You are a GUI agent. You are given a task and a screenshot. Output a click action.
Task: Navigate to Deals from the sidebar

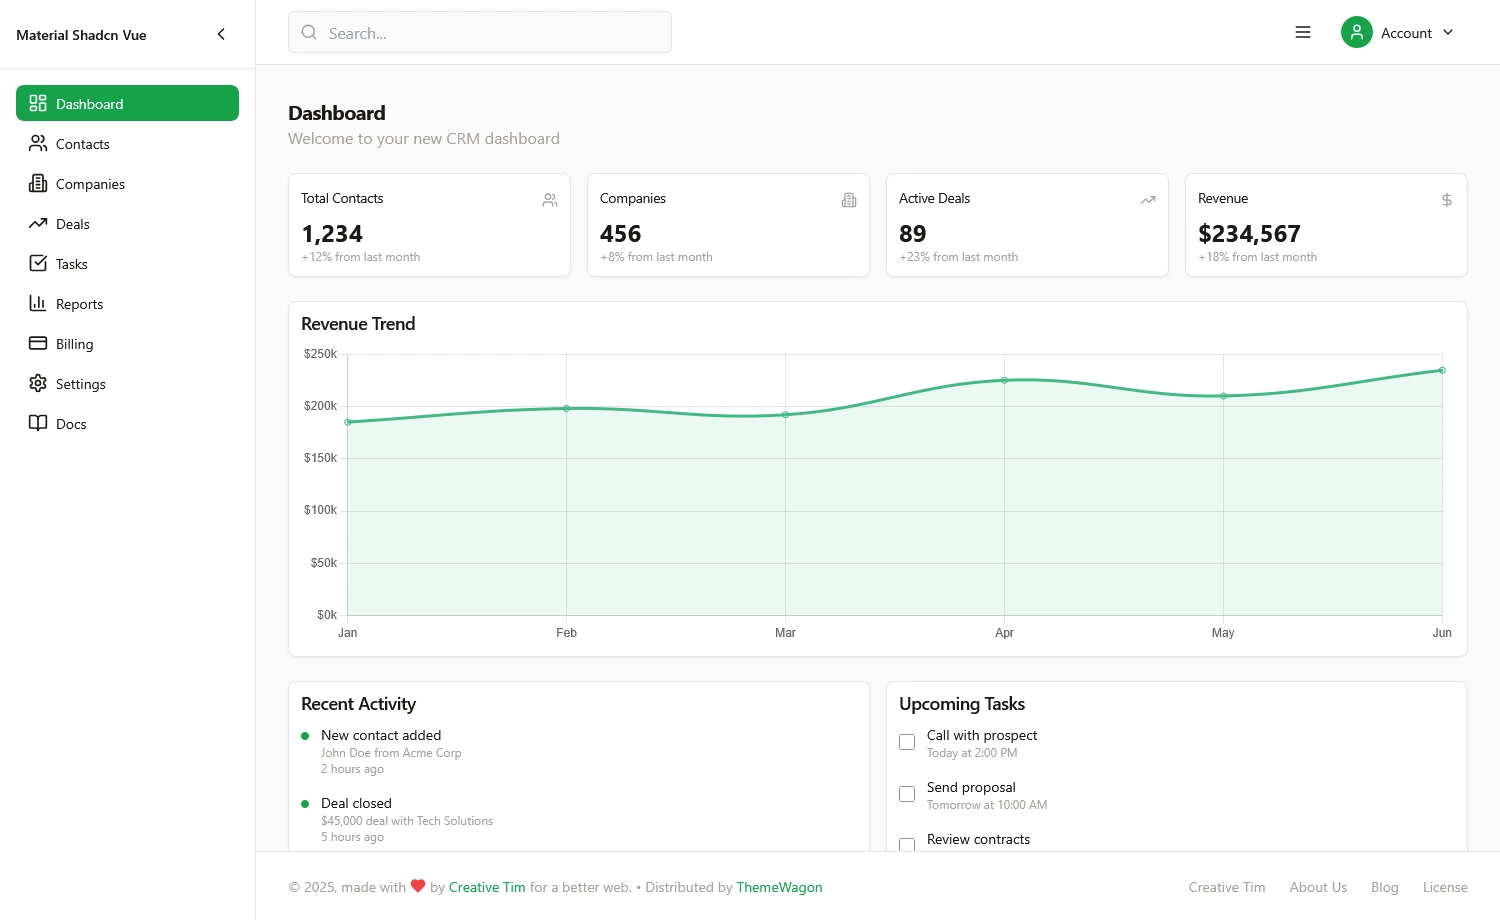tap(72, 223)
